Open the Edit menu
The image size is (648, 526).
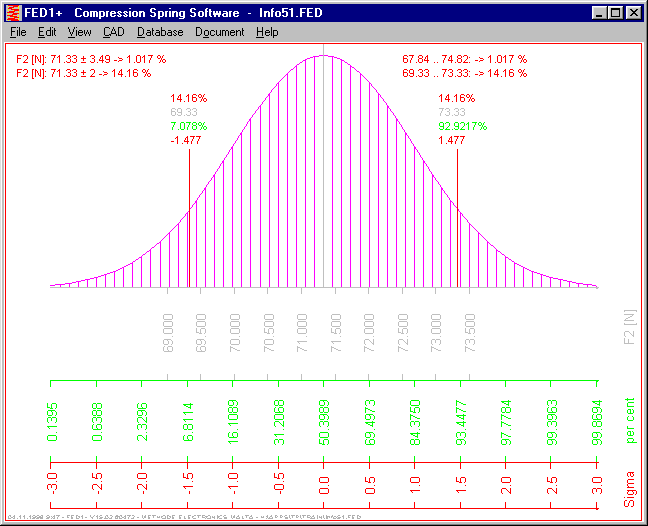47,32
